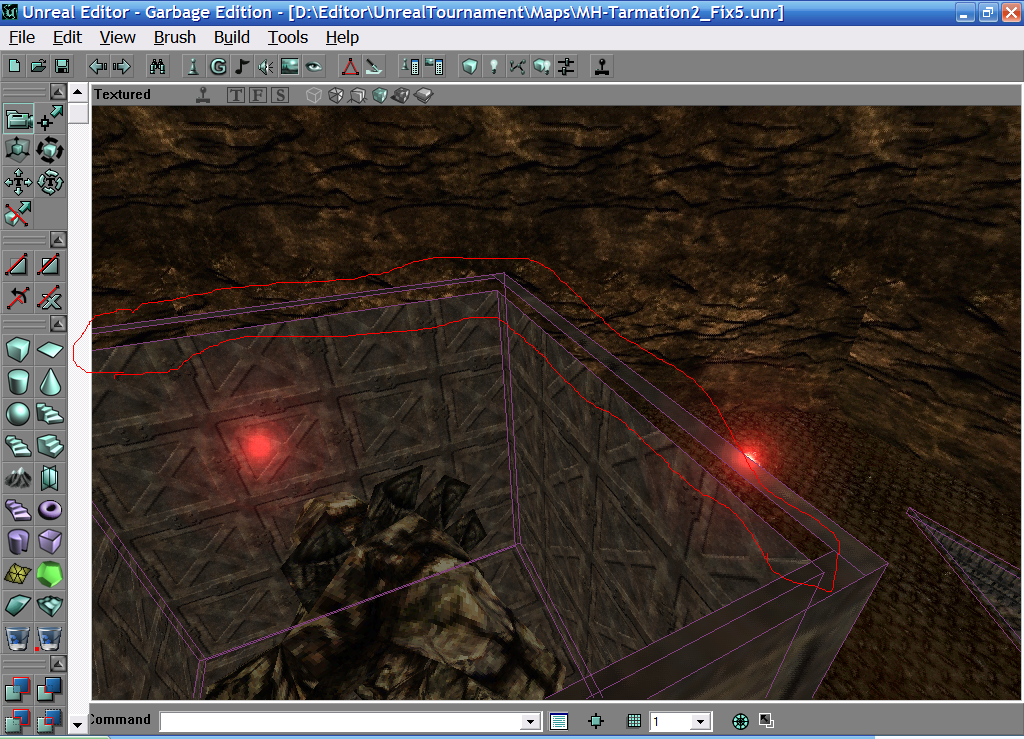
Task: Click the Search for Actors binoculars
Action: point(157,67)
